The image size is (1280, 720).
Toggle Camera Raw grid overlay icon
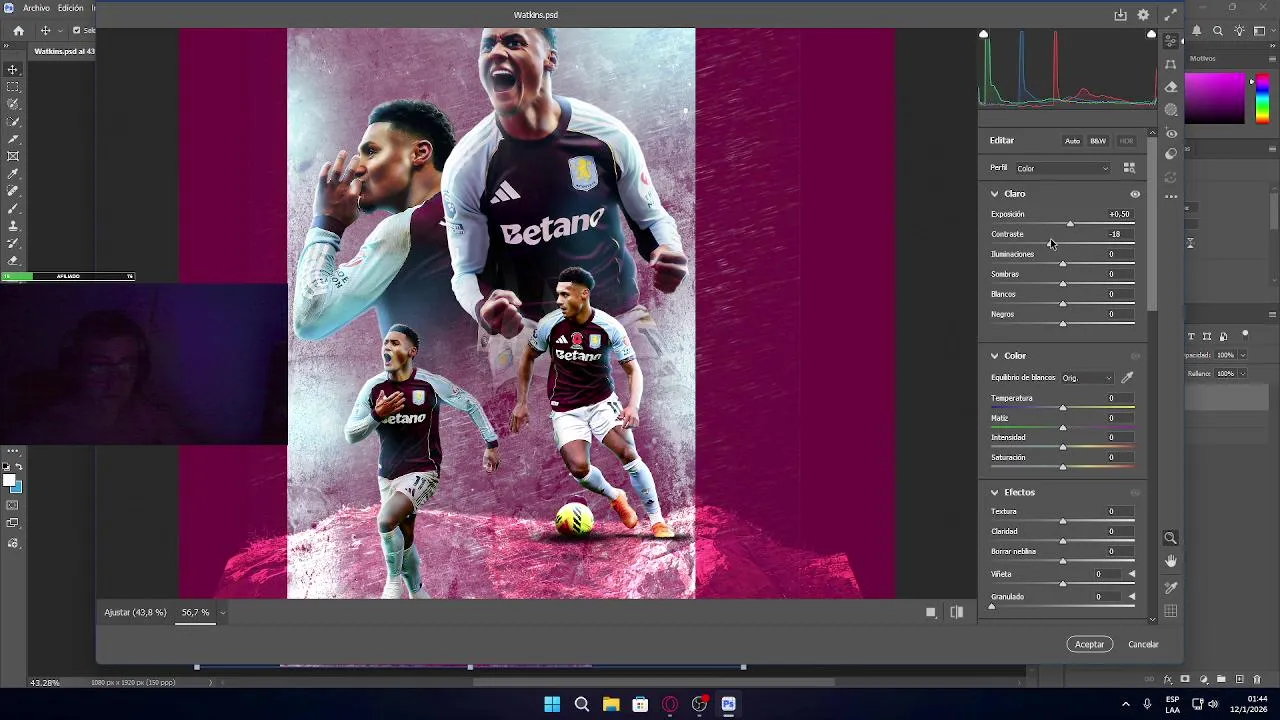tap(1171, 611)
